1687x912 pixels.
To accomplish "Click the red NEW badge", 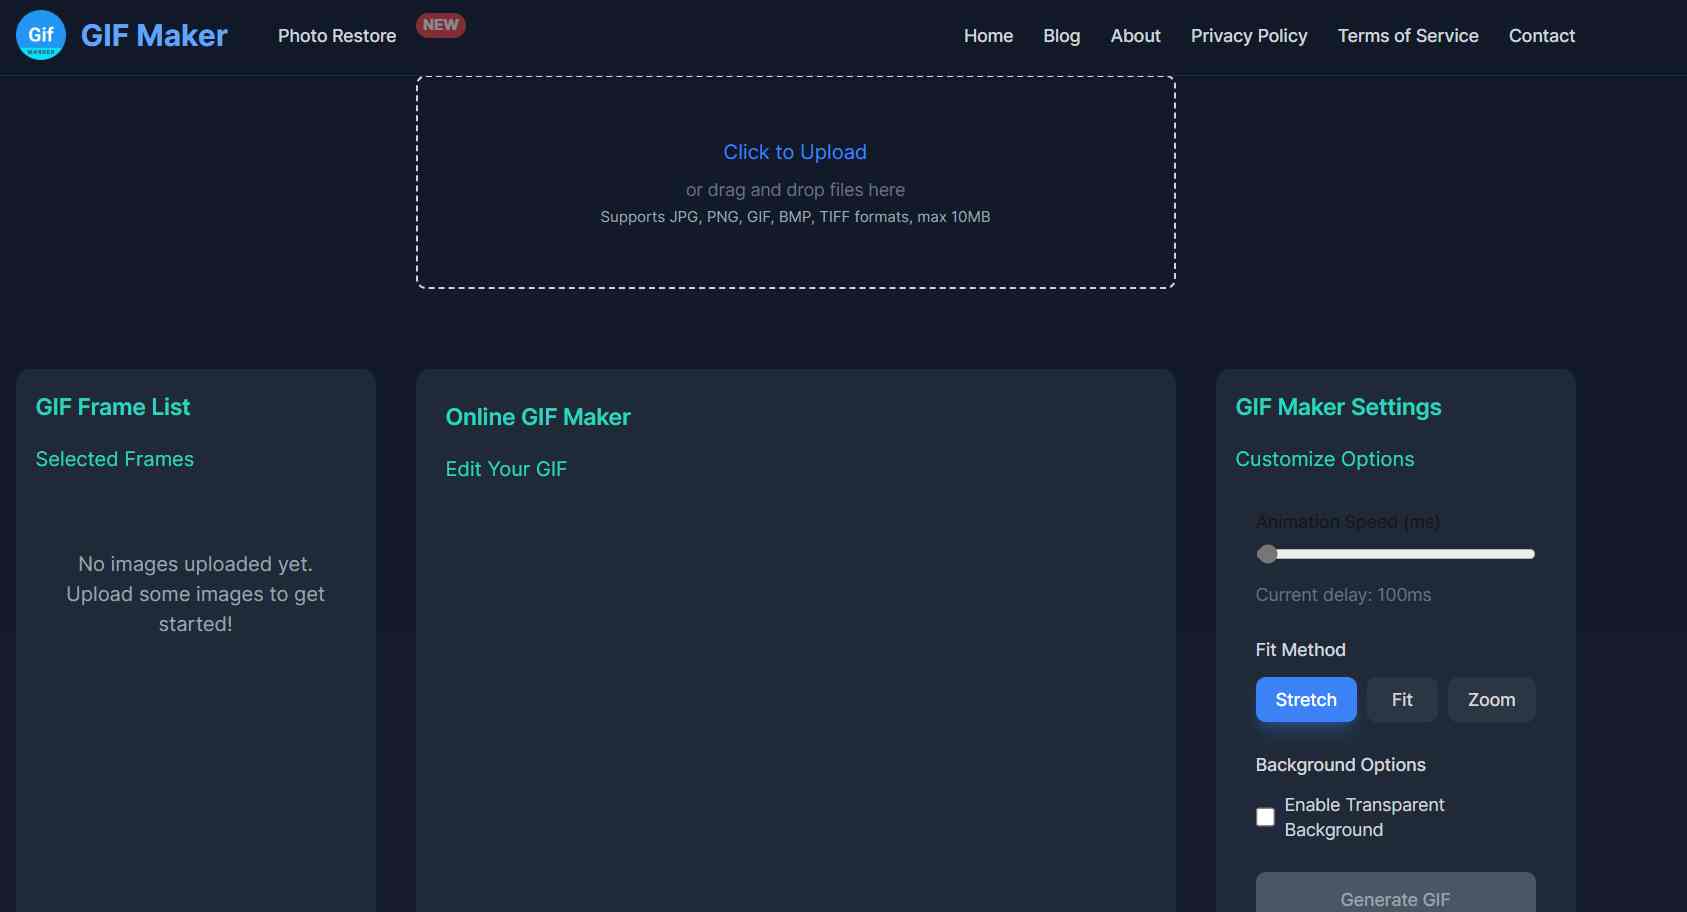I will point(440,25).
